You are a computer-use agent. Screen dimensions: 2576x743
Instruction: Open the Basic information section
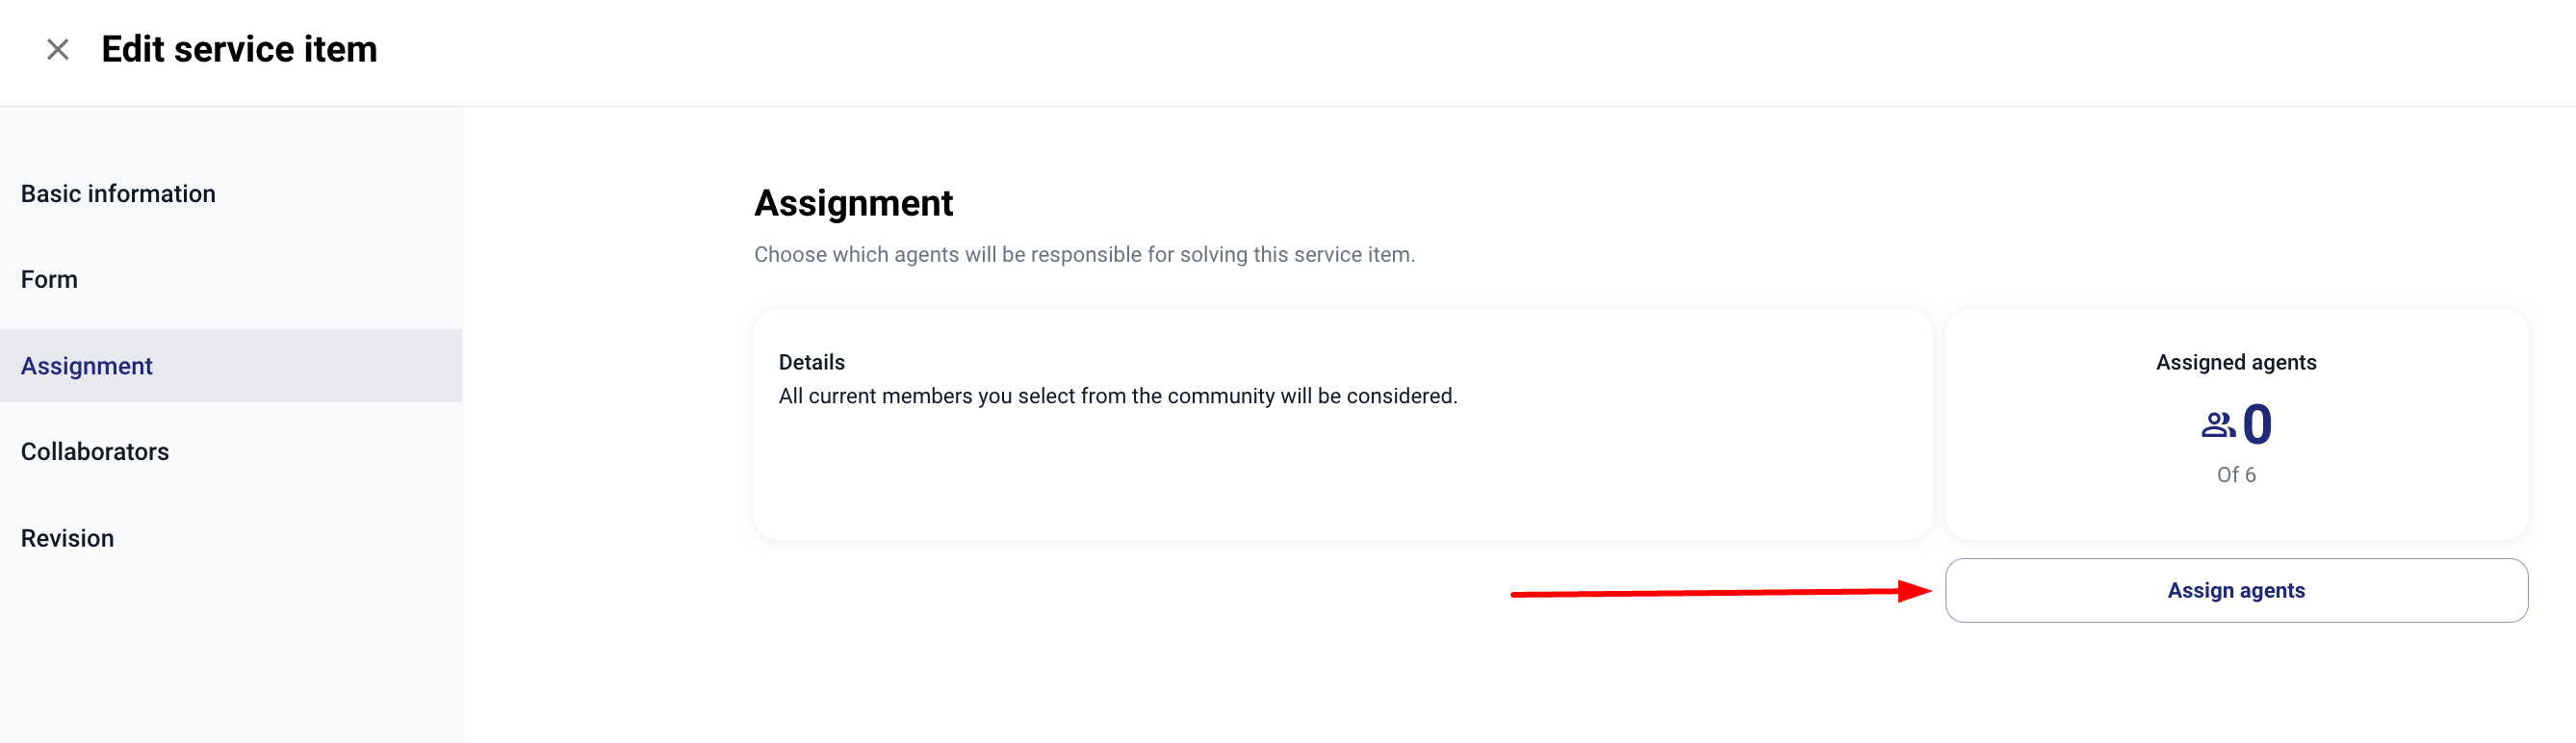[118, 194]
